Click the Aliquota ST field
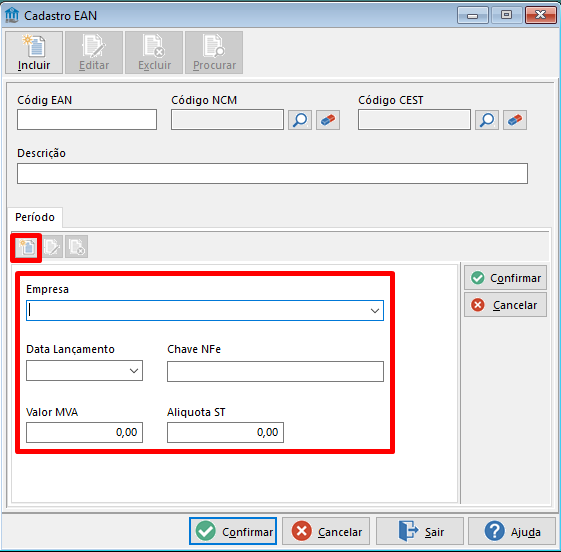The width and height of the screenshot is (561, 552). [x=225, y=432]
